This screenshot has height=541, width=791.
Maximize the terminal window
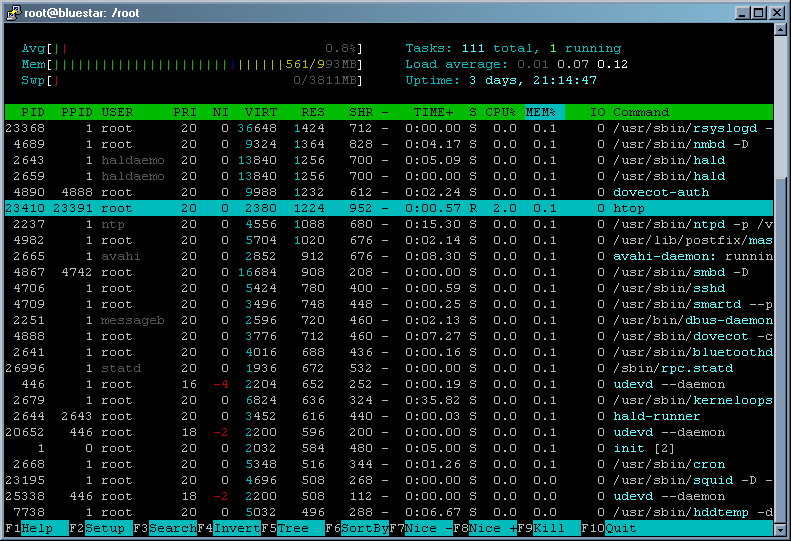[x=758, y=13]
